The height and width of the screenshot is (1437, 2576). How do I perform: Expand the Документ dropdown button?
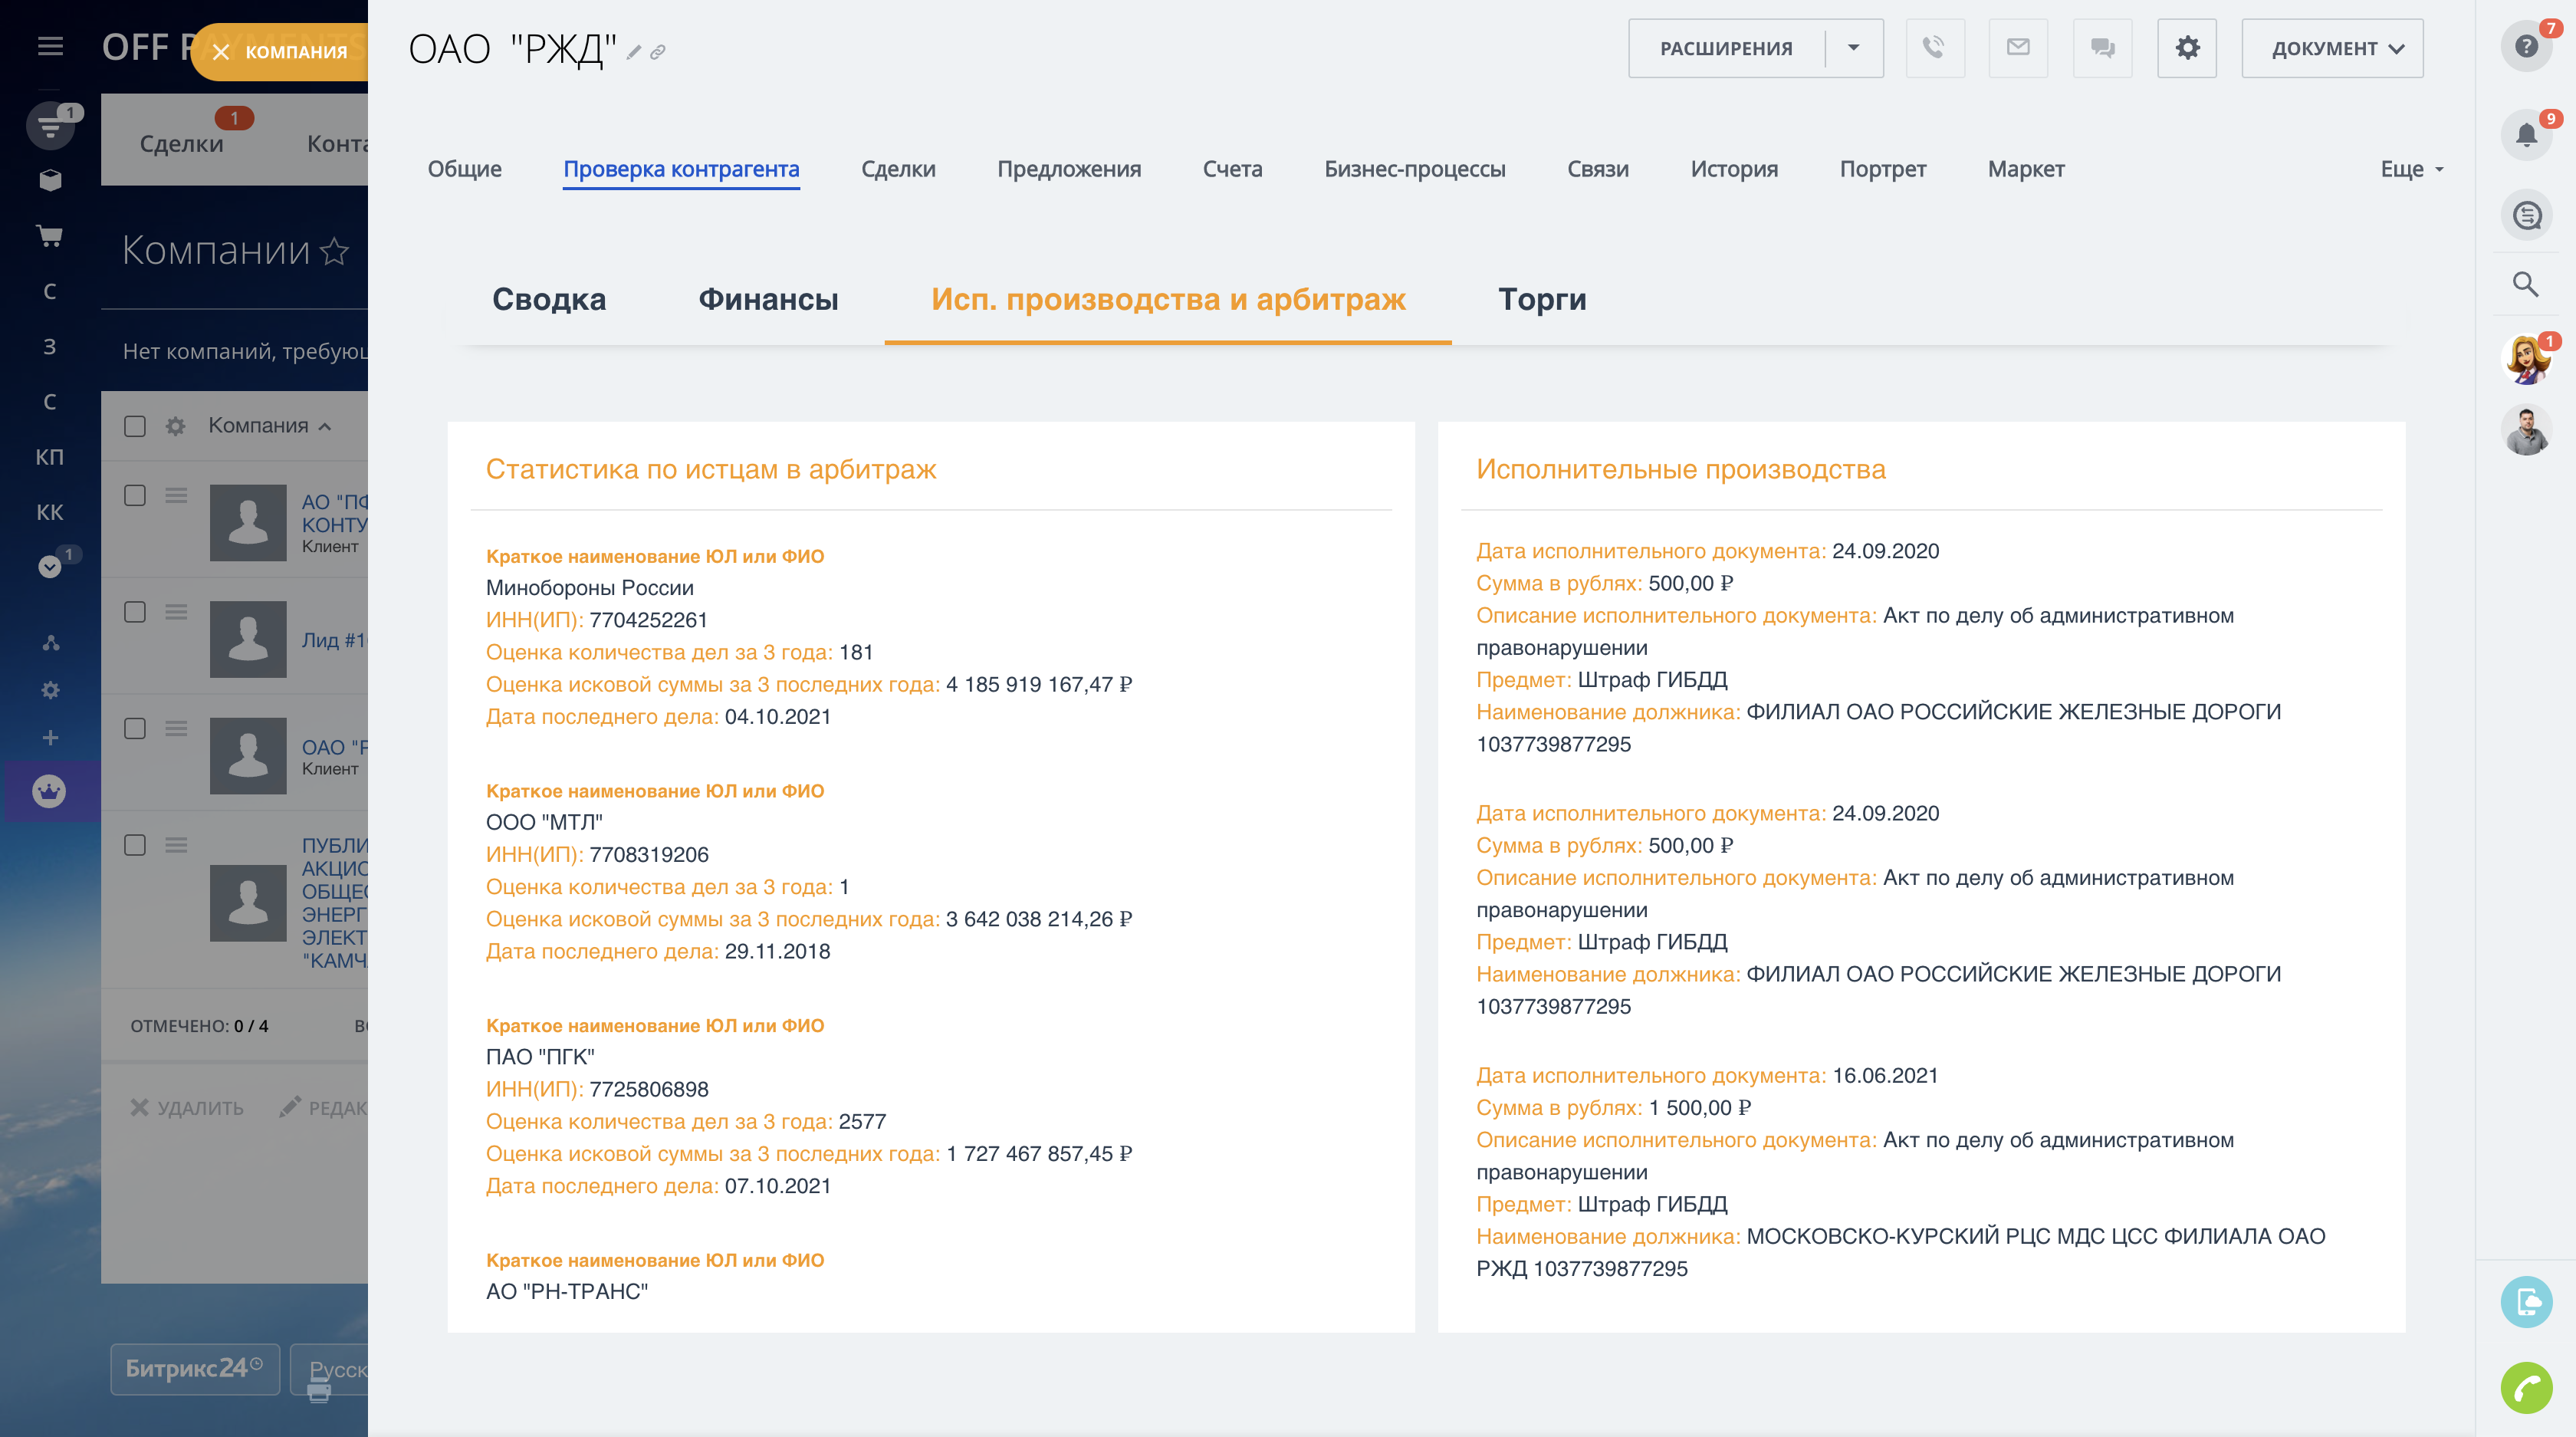click(x=2332, y=48)
